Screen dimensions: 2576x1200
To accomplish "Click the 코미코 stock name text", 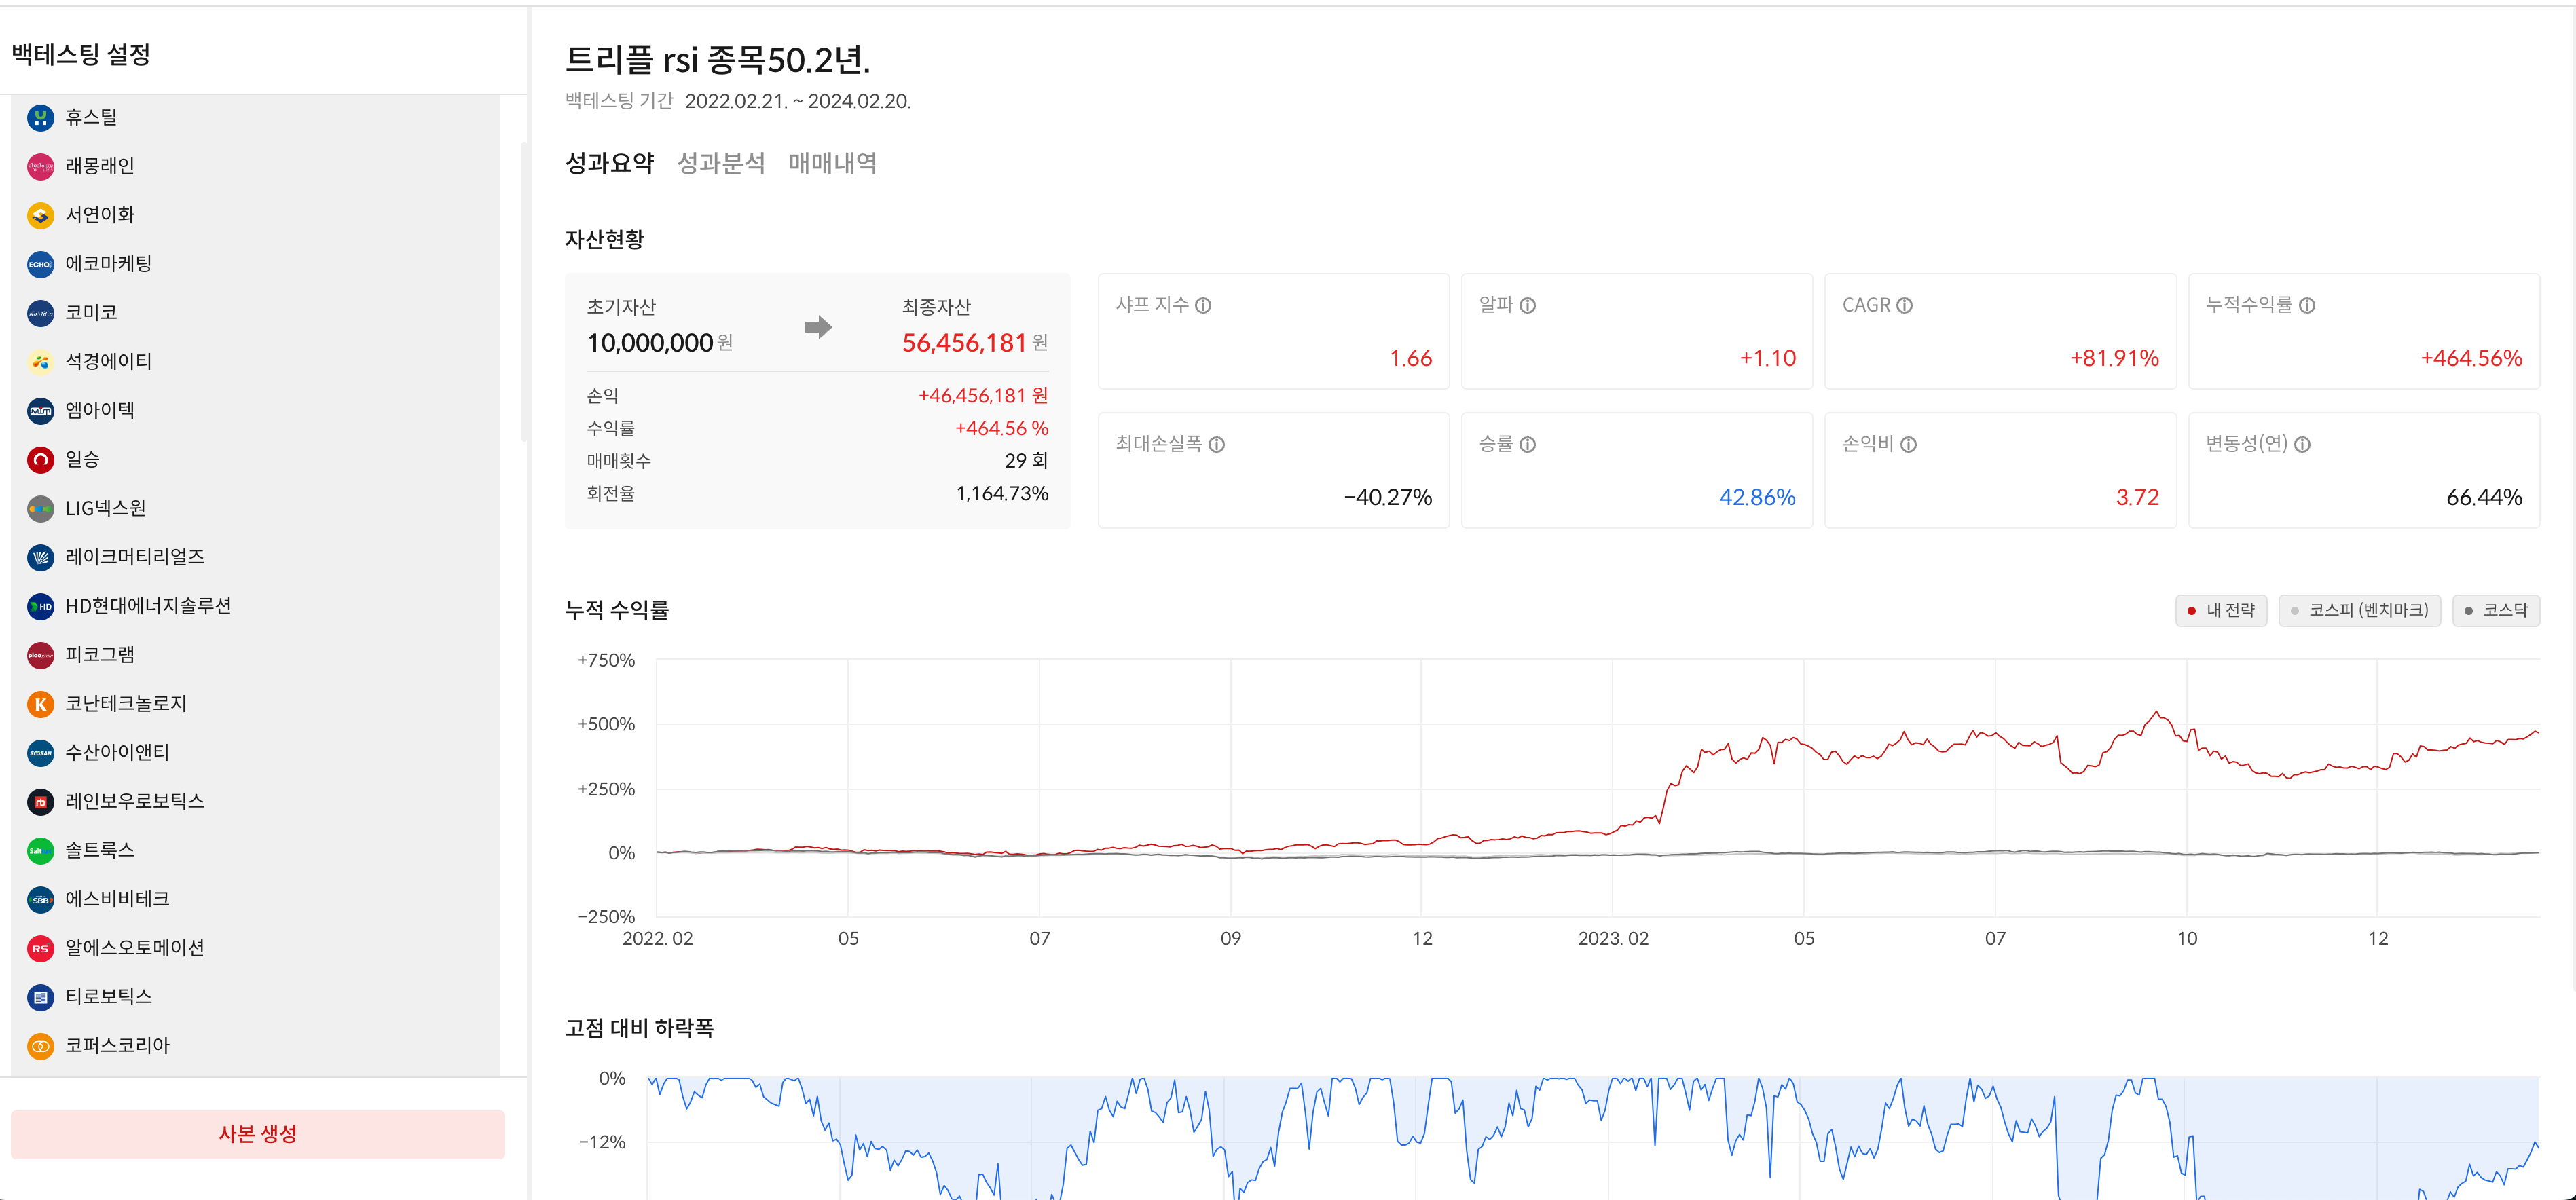I will [x=91, y=314].
